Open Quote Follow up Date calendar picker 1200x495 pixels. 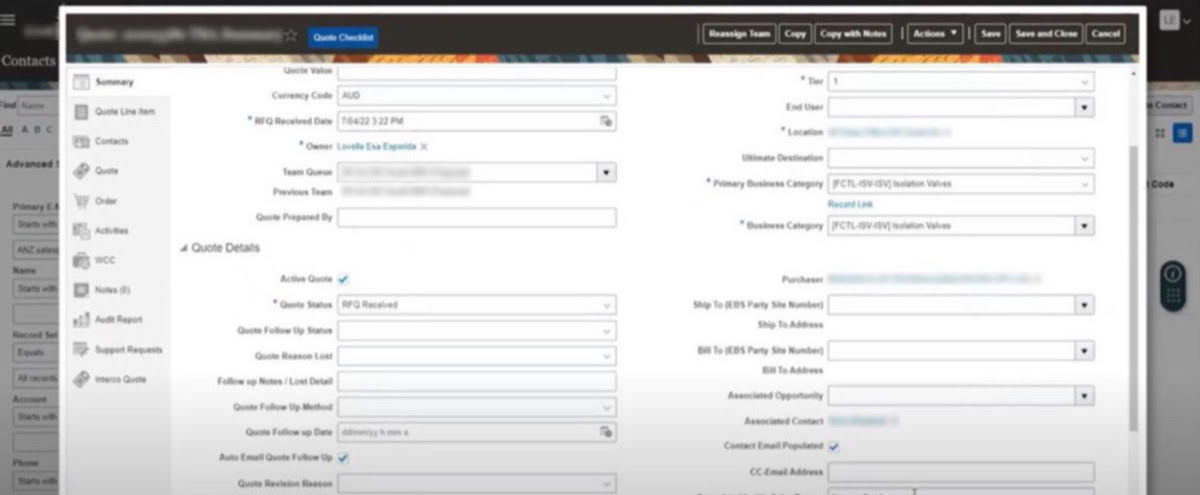click(x=605, y=433)
